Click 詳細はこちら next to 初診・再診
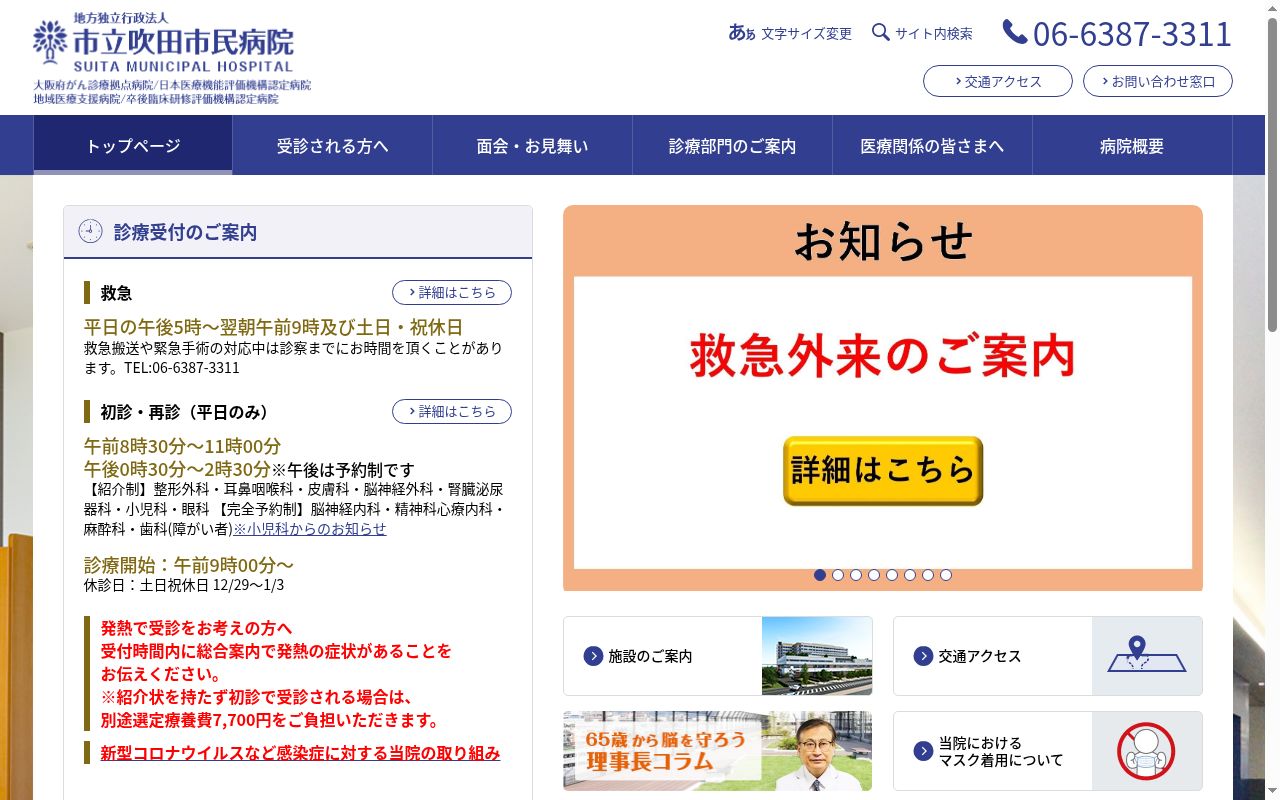The height and width of the screenshot is (800, 1280). tap(452, 411)
